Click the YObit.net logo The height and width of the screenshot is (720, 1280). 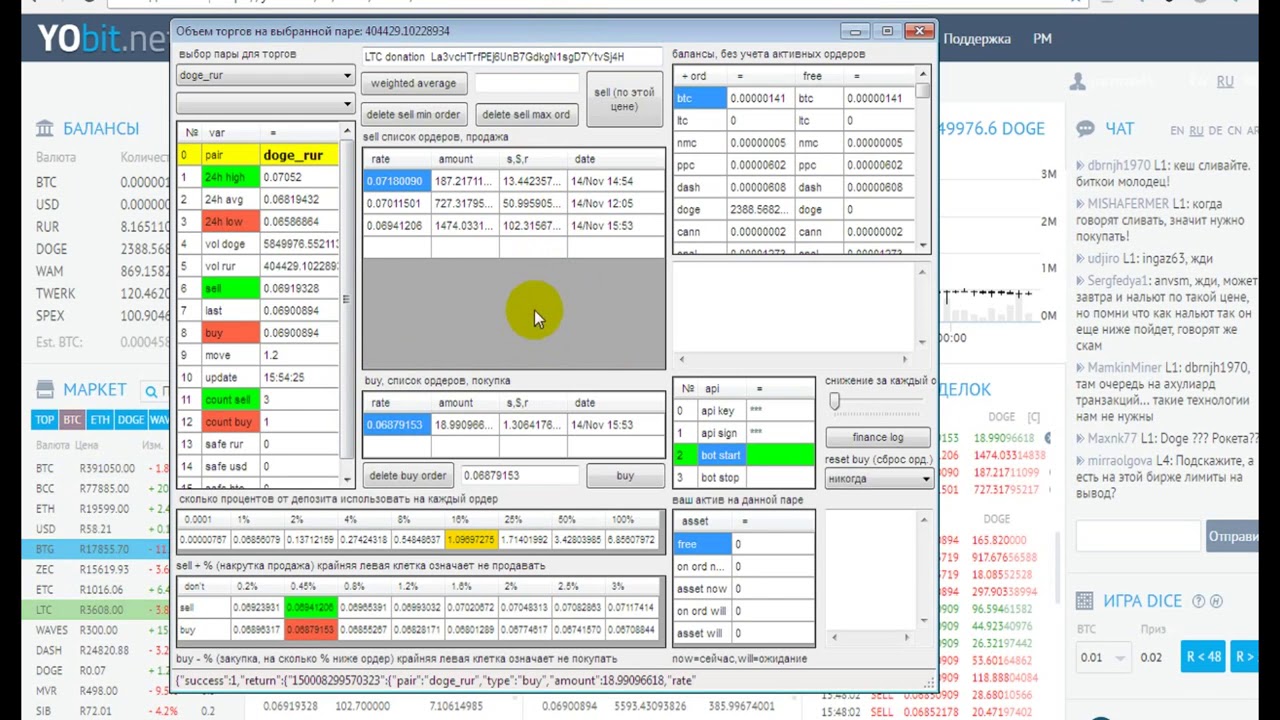click(x=102, y=39)
